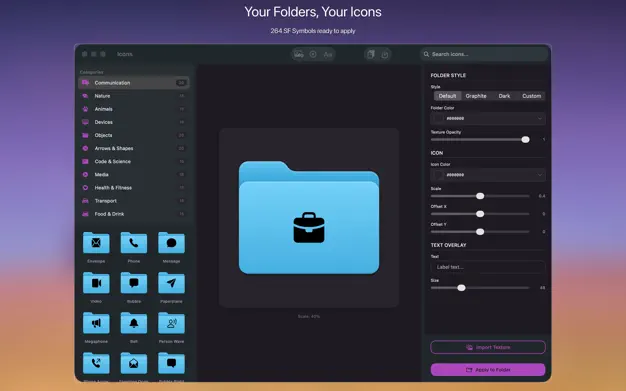Click the text Size slider handle

[x=462, y=288]
